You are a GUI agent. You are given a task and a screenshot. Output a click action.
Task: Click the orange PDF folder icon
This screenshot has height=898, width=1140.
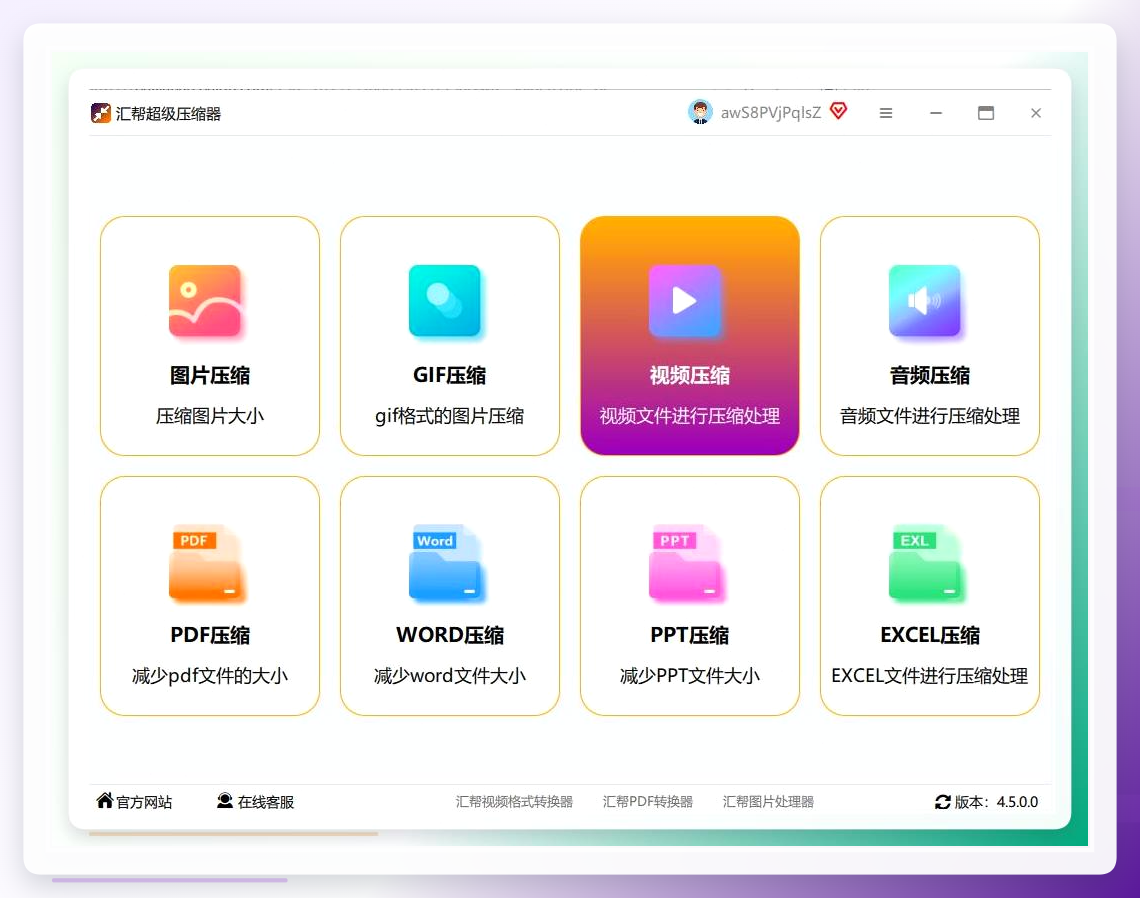pos(206,564)
